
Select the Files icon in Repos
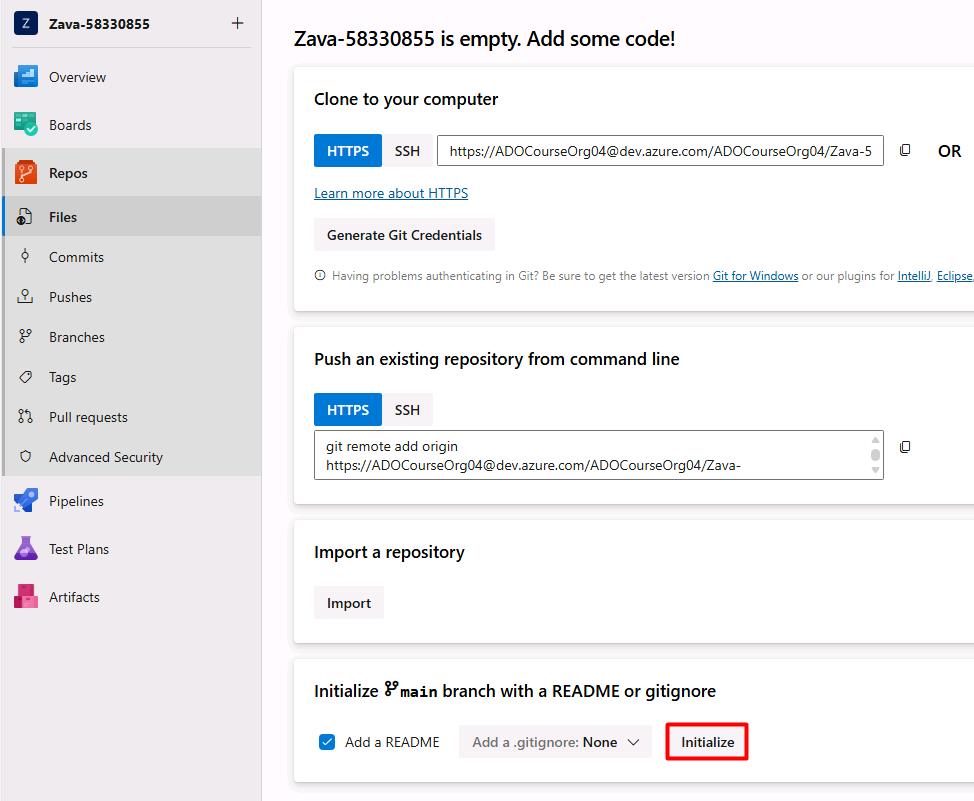point(25,217)
